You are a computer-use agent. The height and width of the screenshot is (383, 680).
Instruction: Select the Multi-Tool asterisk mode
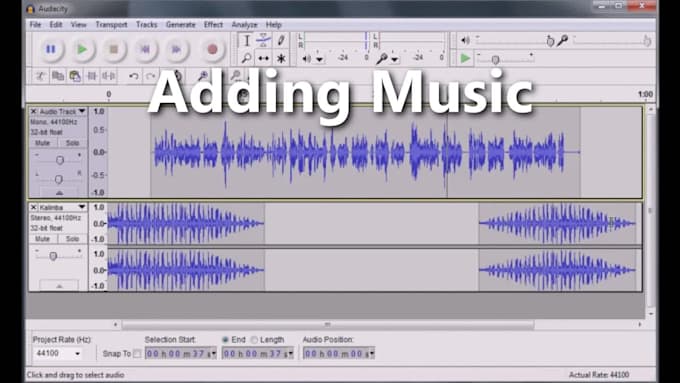click(x=281, y=58)
